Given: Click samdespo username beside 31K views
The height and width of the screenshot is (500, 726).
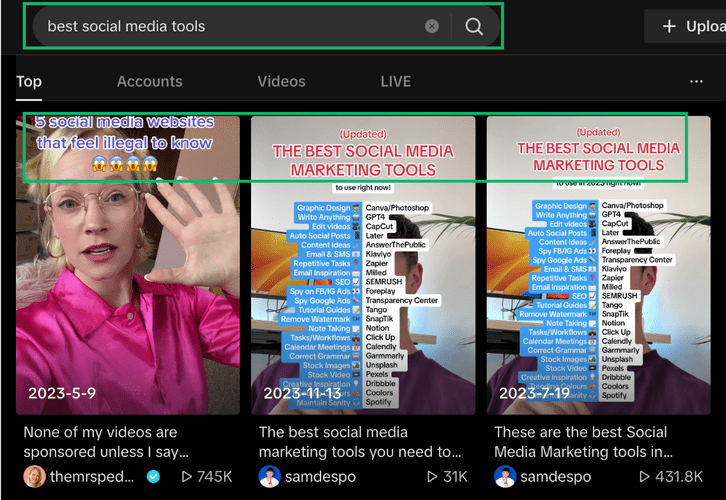Looking at the screenshot, I should (x=320, y=476).
